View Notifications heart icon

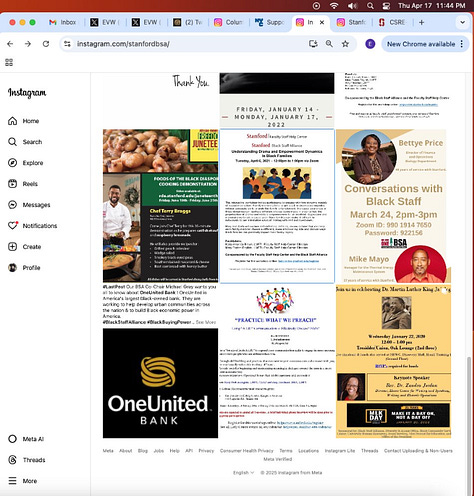[13, 226]
